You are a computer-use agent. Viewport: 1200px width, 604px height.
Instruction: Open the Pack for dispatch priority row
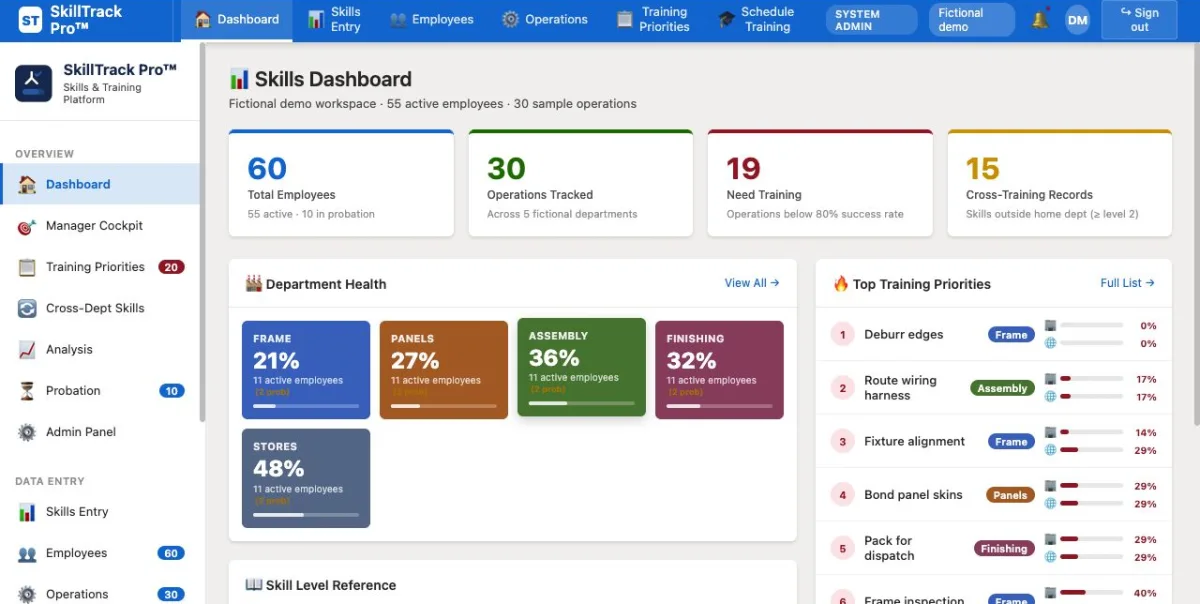pyautogui.click(x=994, y=548)
